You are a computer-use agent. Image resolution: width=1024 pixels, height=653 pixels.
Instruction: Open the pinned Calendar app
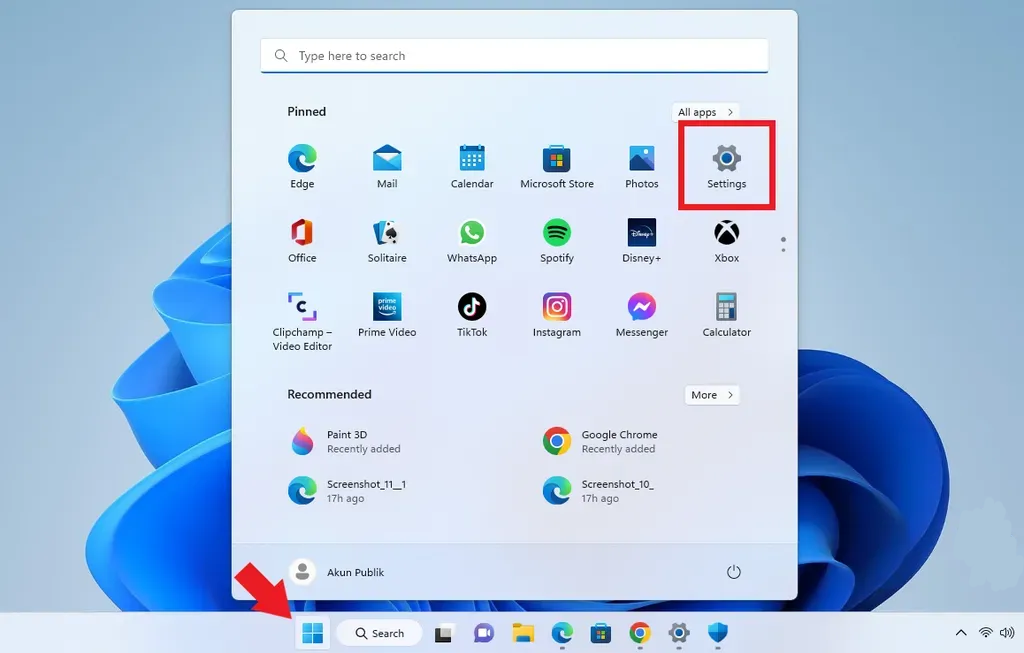click(x=472, y=167)
